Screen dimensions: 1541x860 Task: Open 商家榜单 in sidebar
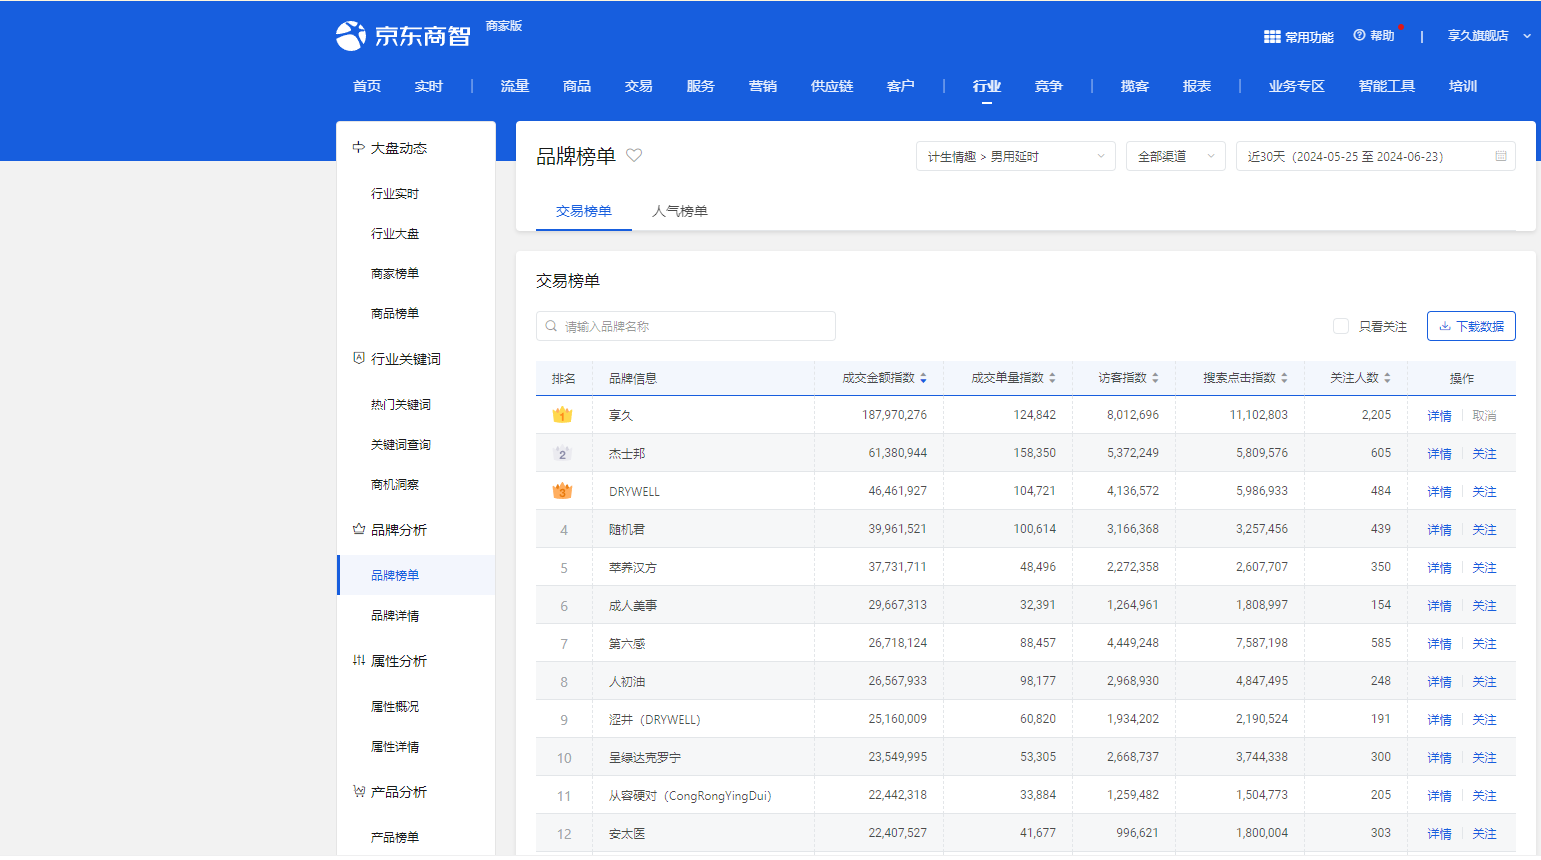(x=395, y=274)
